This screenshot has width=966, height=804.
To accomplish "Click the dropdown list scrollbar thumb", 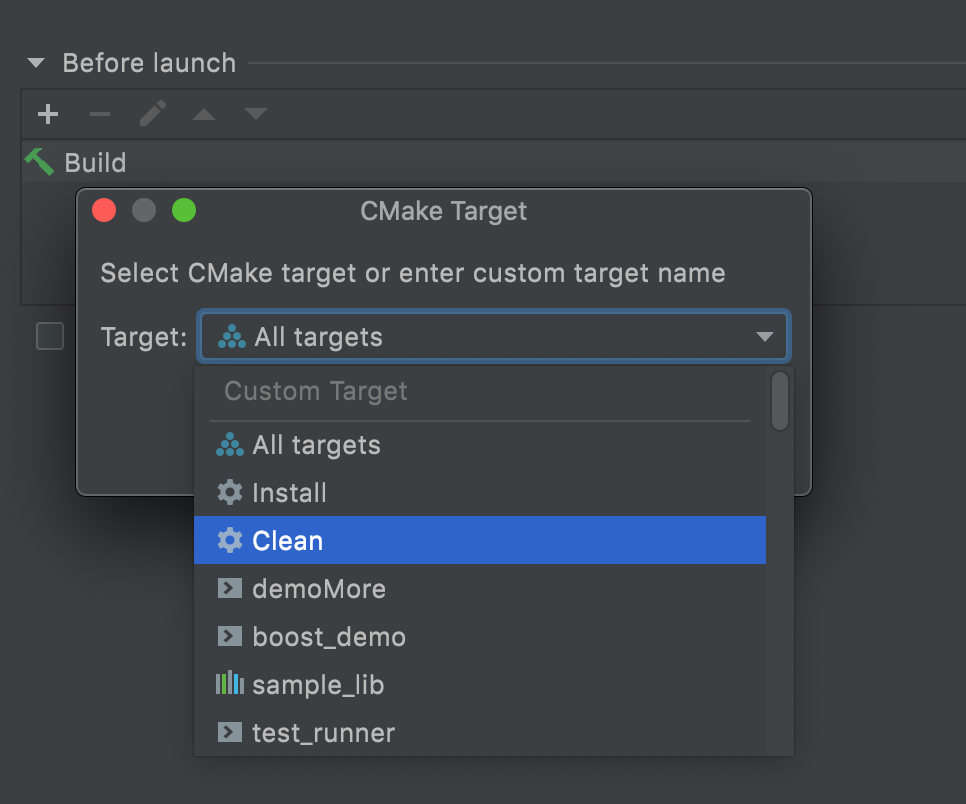I will (x=780, y=401).
